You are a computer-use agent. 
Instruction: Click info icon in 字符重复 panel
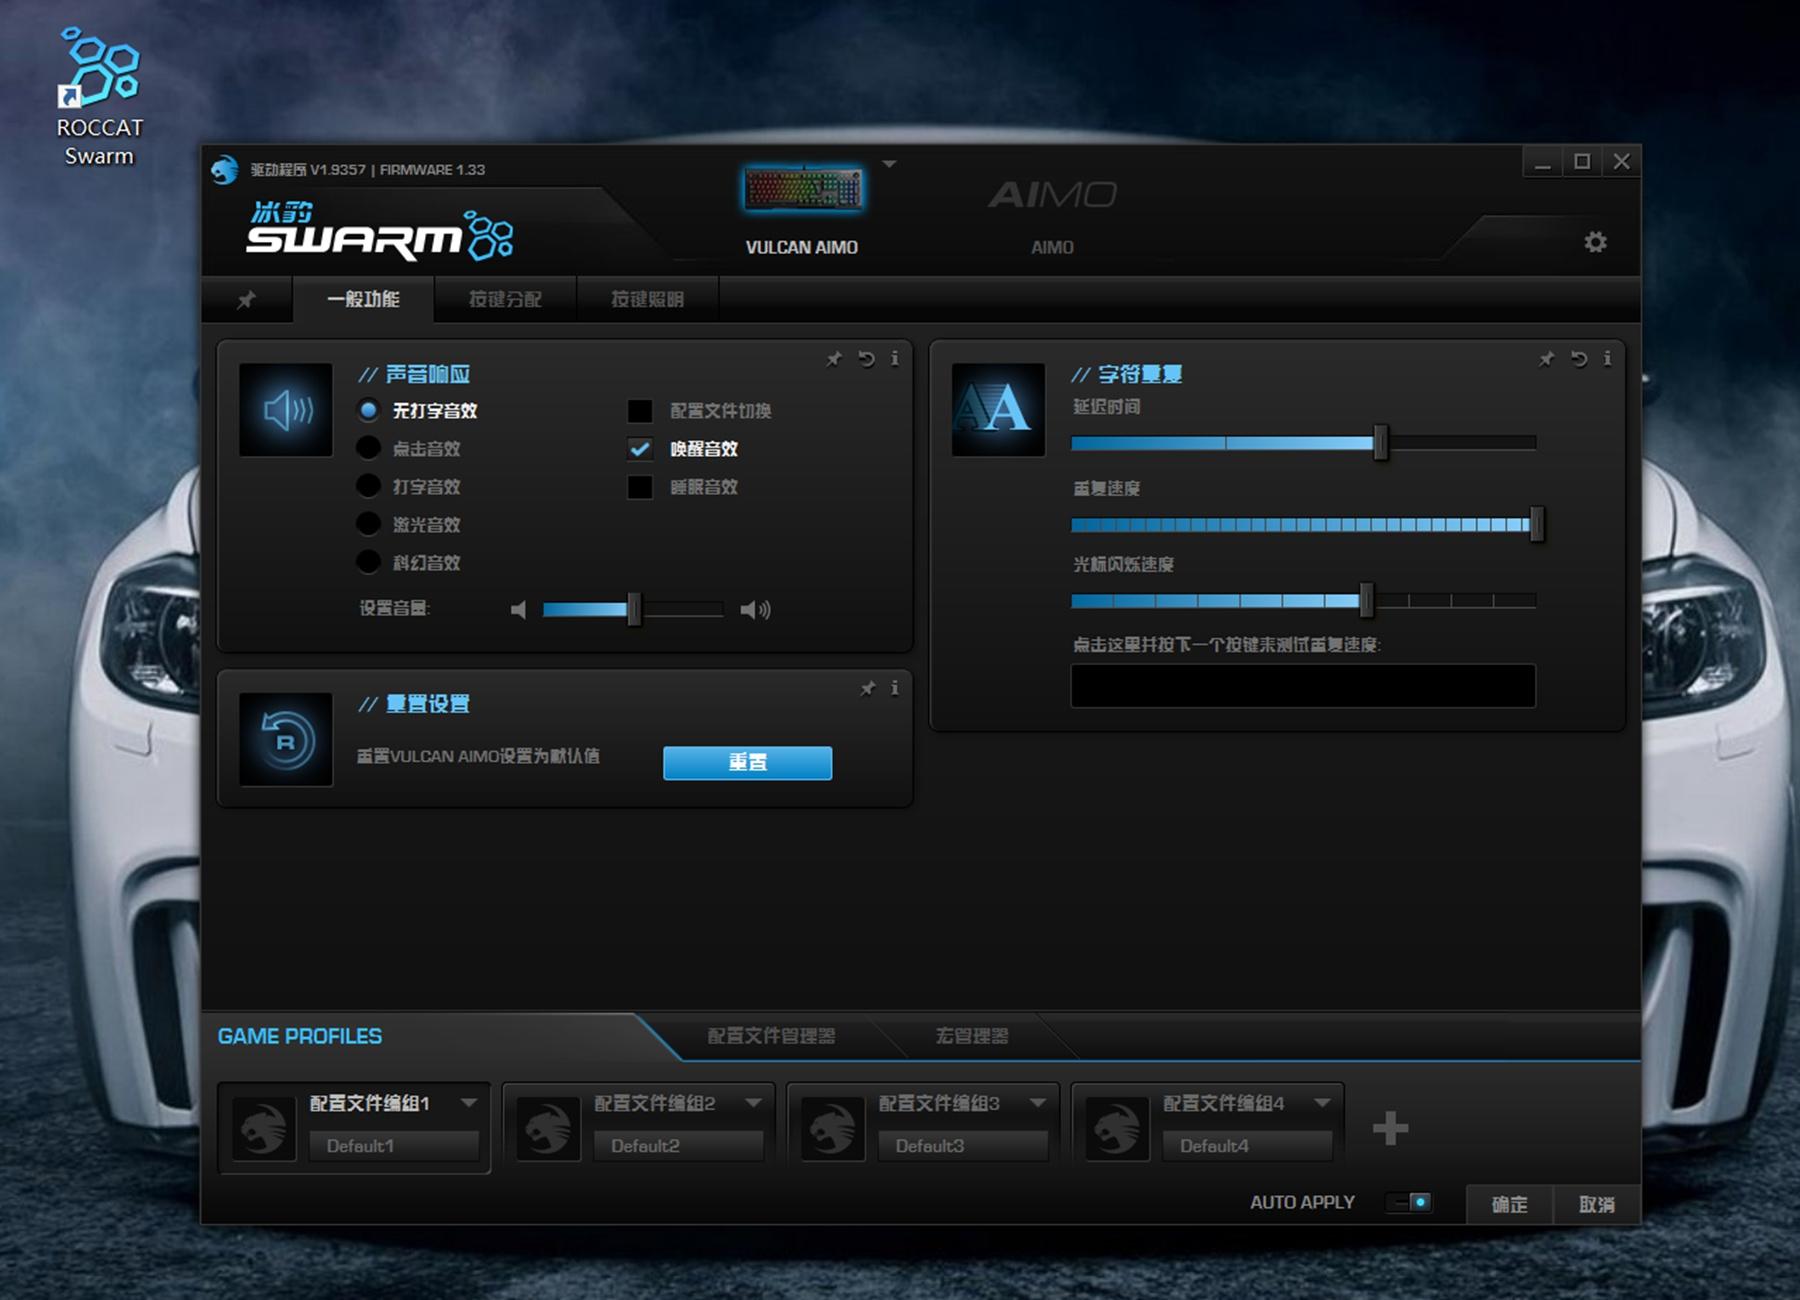[x=1607, y=359]
